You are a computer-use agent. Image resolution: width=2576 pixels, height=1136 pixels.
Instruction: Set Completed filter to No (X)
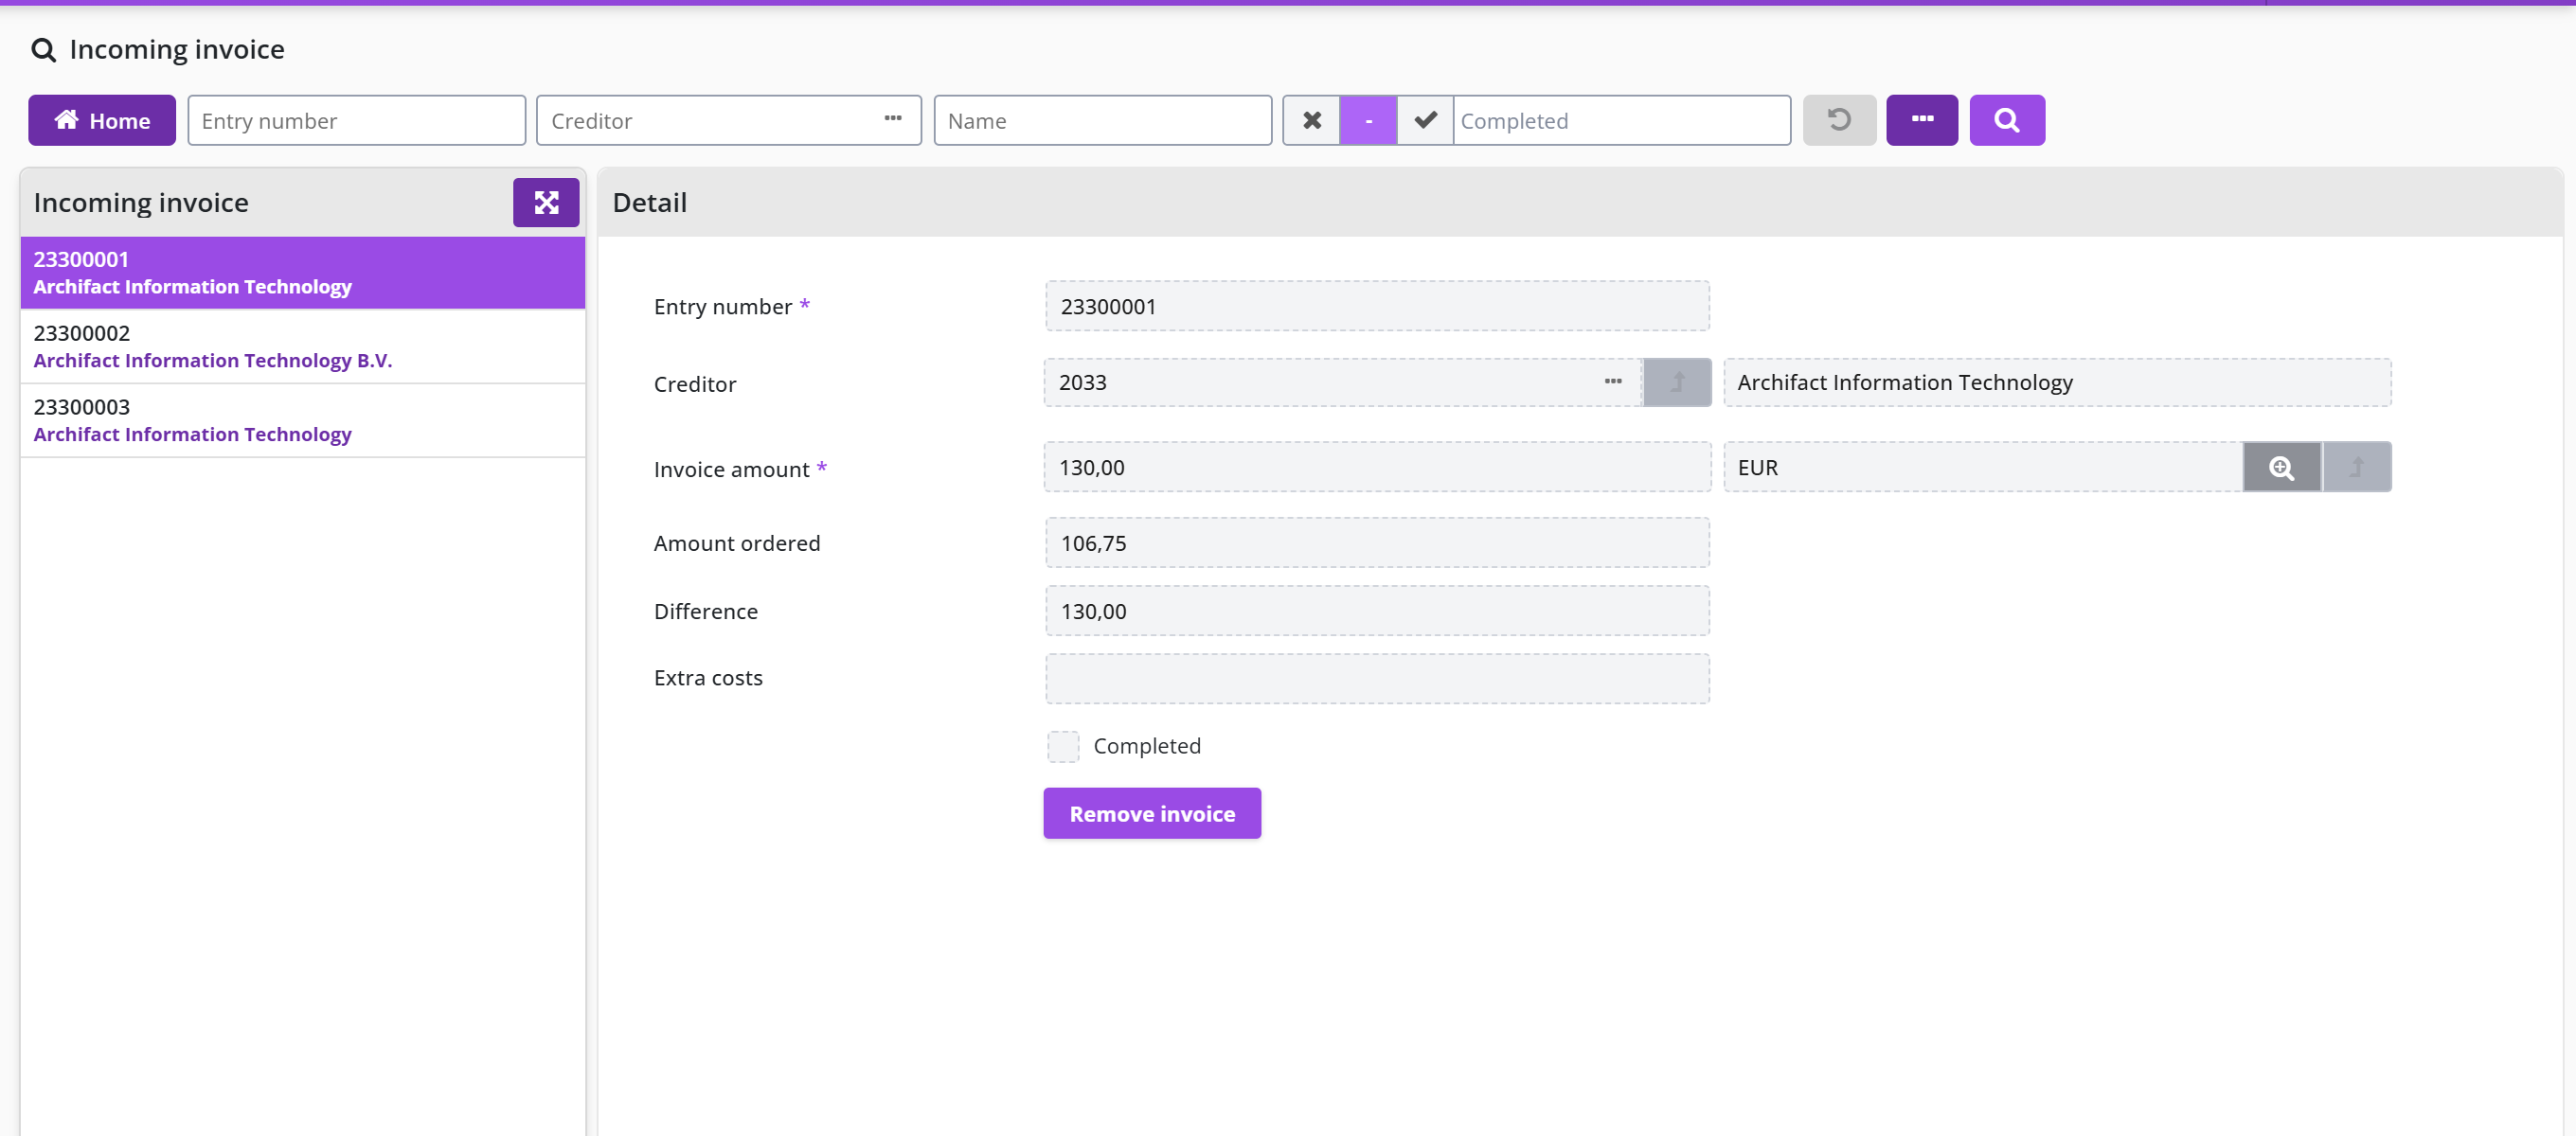(1312, 120)
